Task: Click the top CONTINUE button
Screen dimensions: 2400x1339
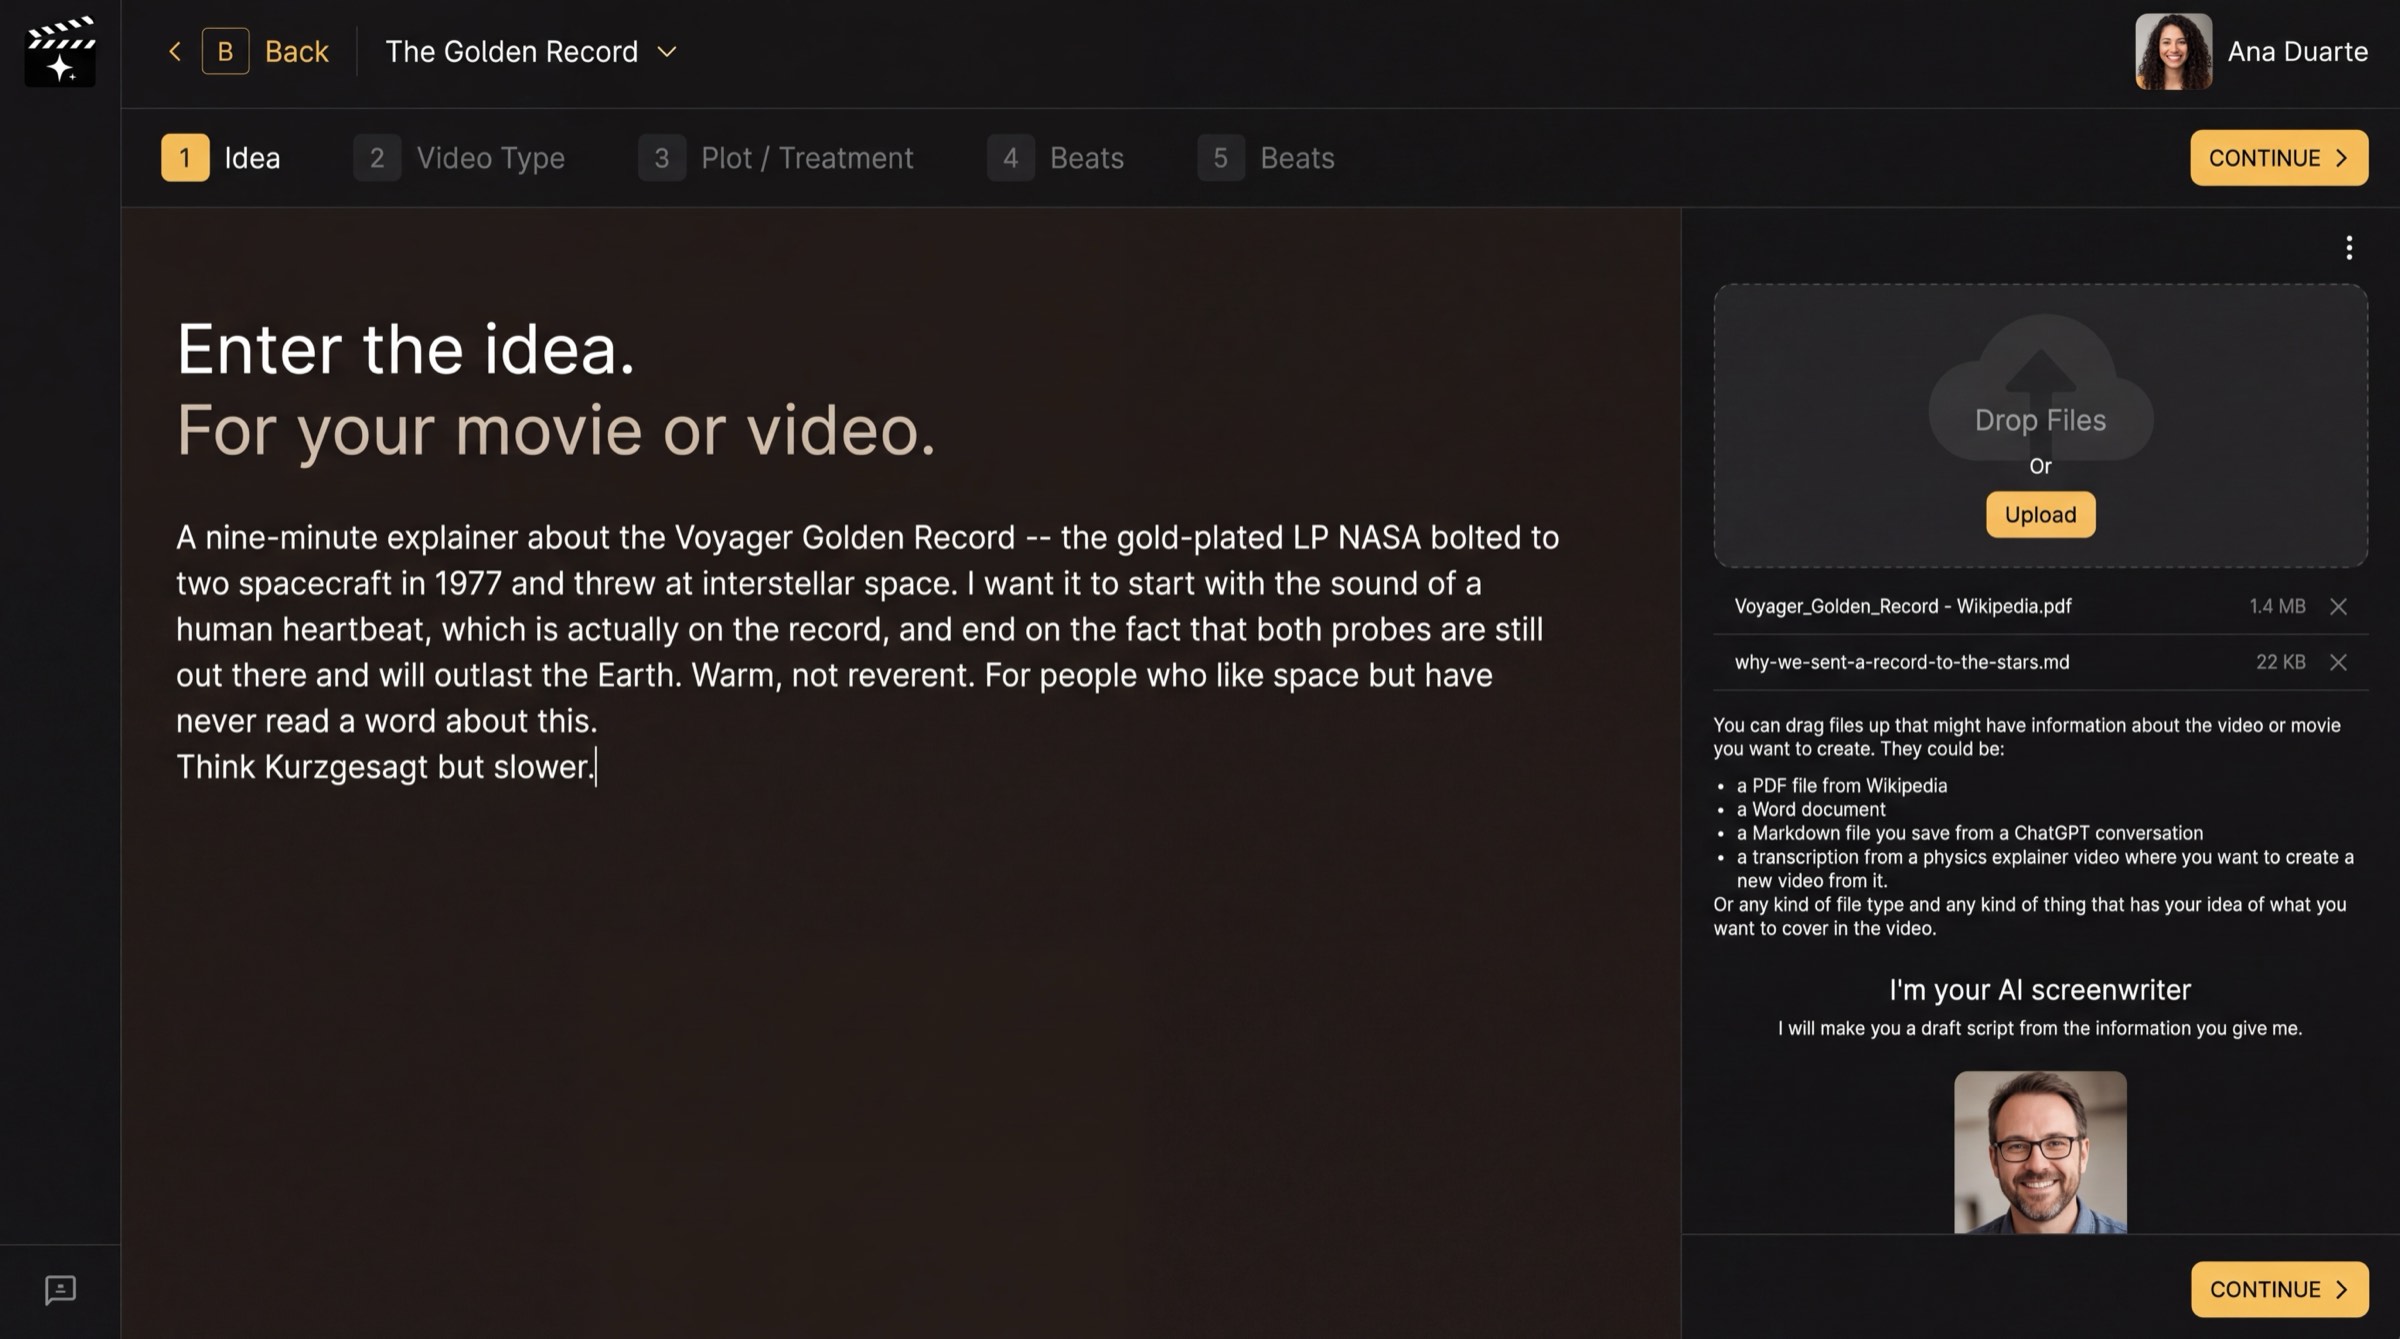Action: coord(2279,158)
